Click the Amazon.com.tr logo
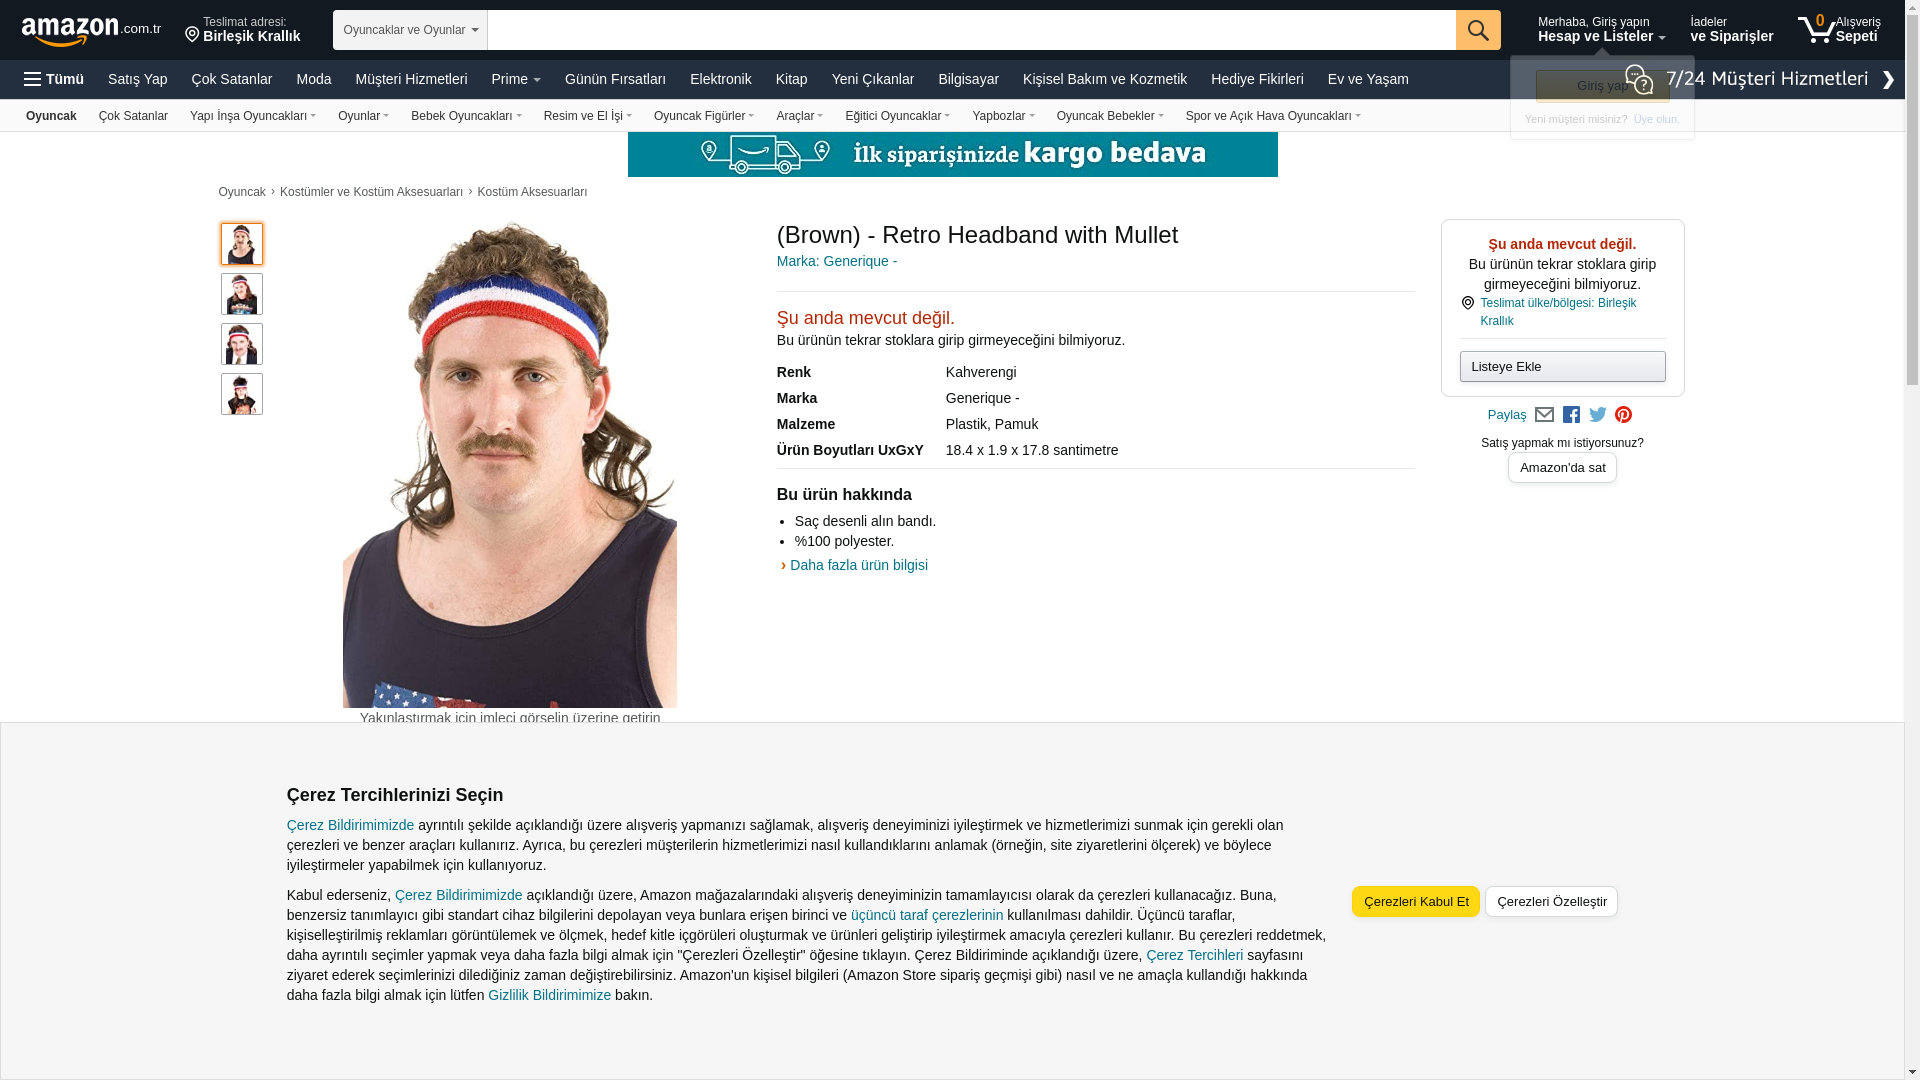1920x1080 pixels. 90,30
